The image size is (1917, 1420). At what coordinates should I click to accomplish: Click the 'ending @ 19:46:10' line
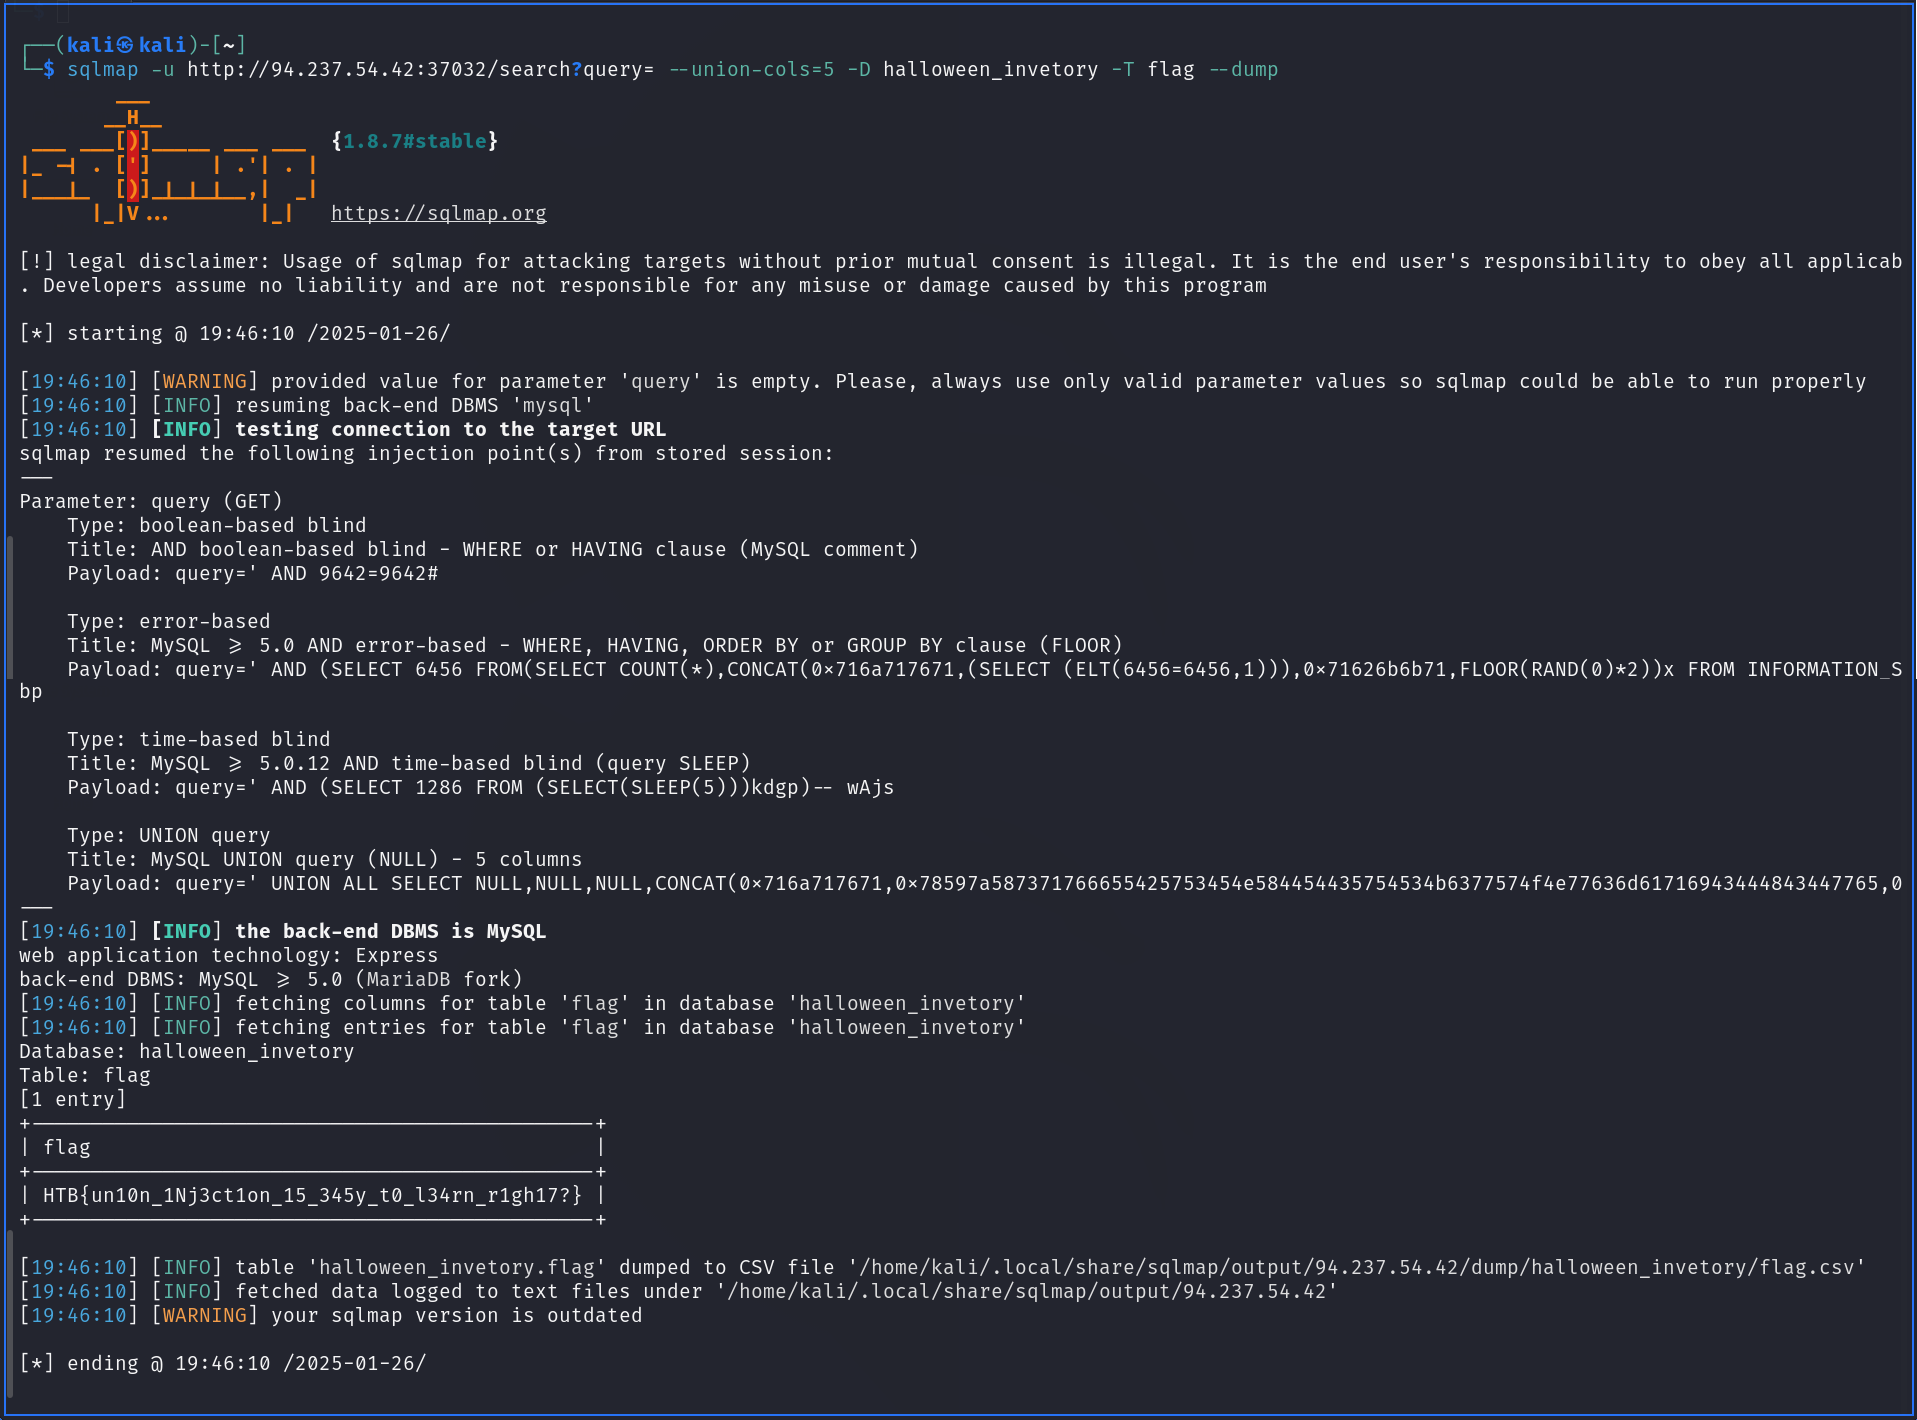click(x=223, y=1363)
